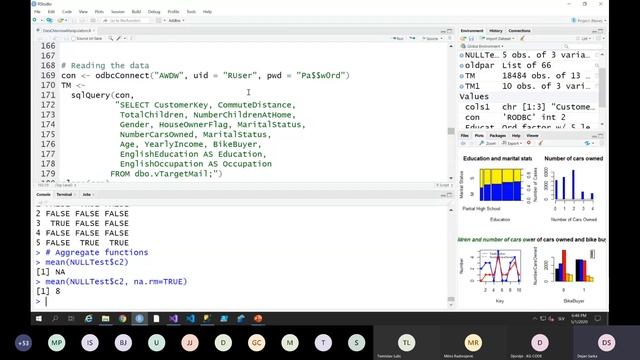
Task: Click the code tools wand icon
Action: [119, 38]
